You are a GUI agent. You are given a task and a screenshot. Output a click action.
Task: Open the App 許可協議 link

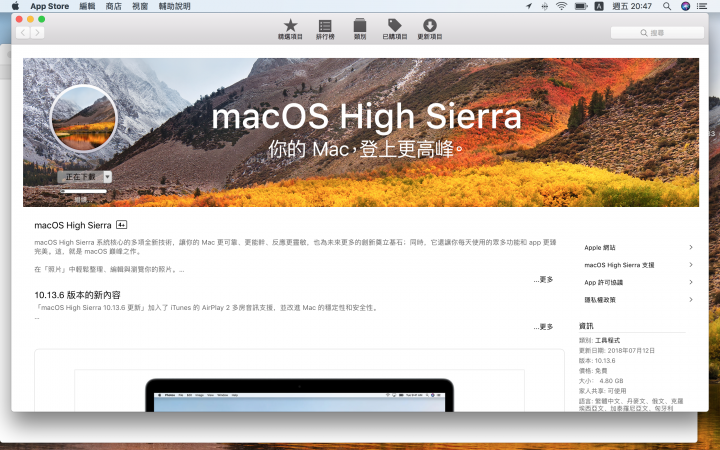click(x=603, y=282)
